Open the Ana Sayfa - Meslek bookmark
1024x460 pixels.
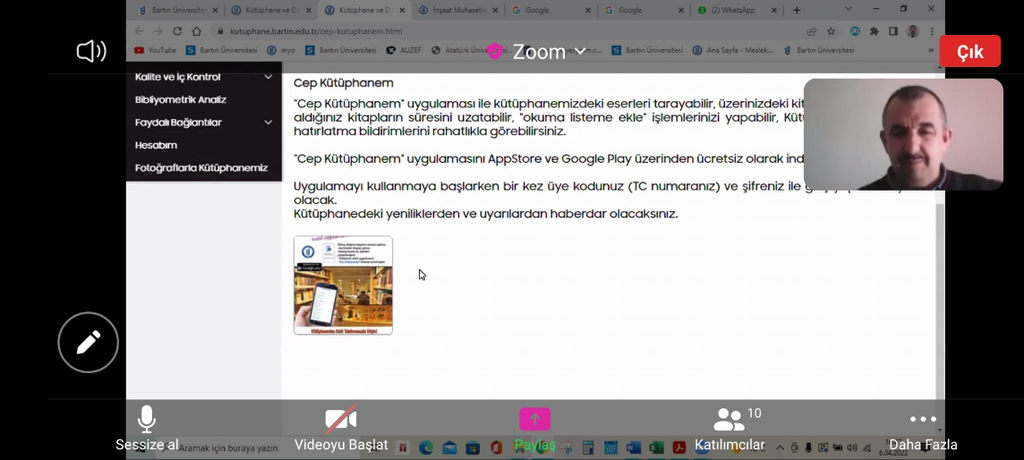pos(733,50)
